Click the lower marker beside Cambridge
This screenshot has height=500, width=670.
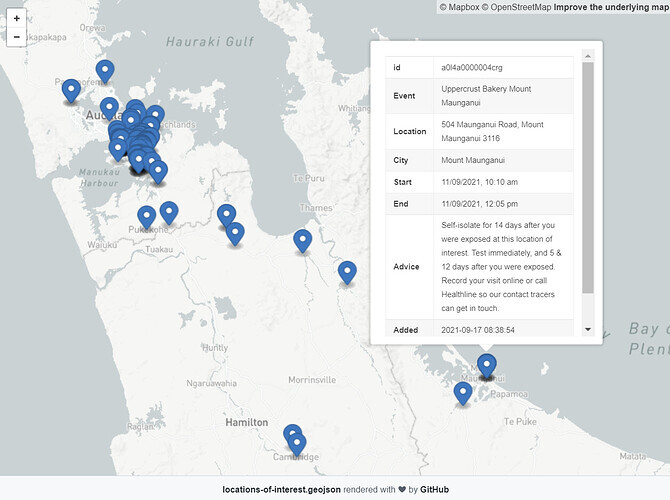pos(297,444)
